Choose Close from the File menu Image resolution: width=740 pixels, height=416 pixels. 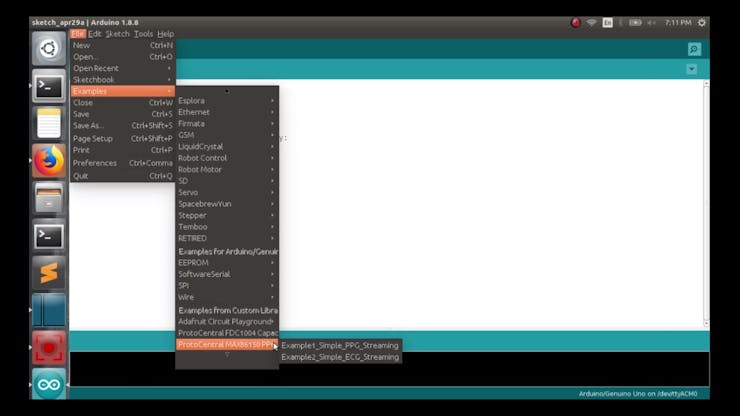(x=123, y=102)
